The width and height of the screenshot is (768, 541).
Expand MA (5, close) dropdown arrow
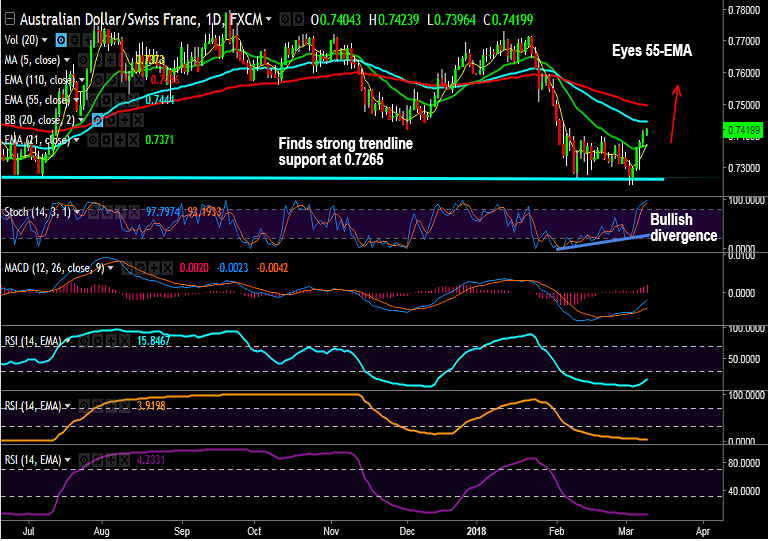click(x=67, y=60)
